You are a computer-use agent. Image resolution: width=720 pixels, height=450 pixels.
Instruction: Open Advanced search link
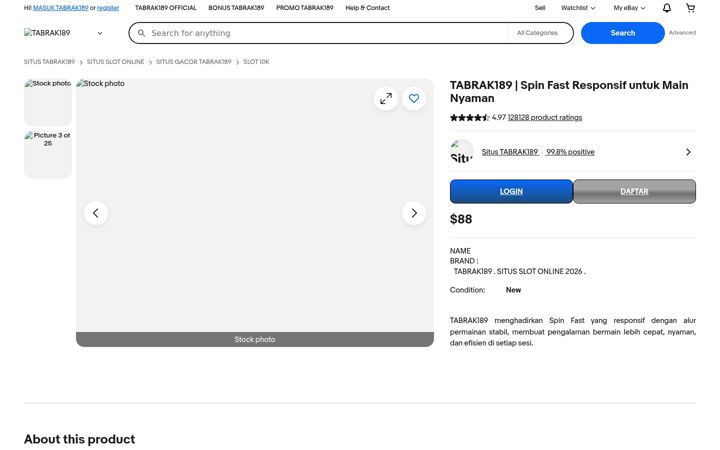pos(682,33)
